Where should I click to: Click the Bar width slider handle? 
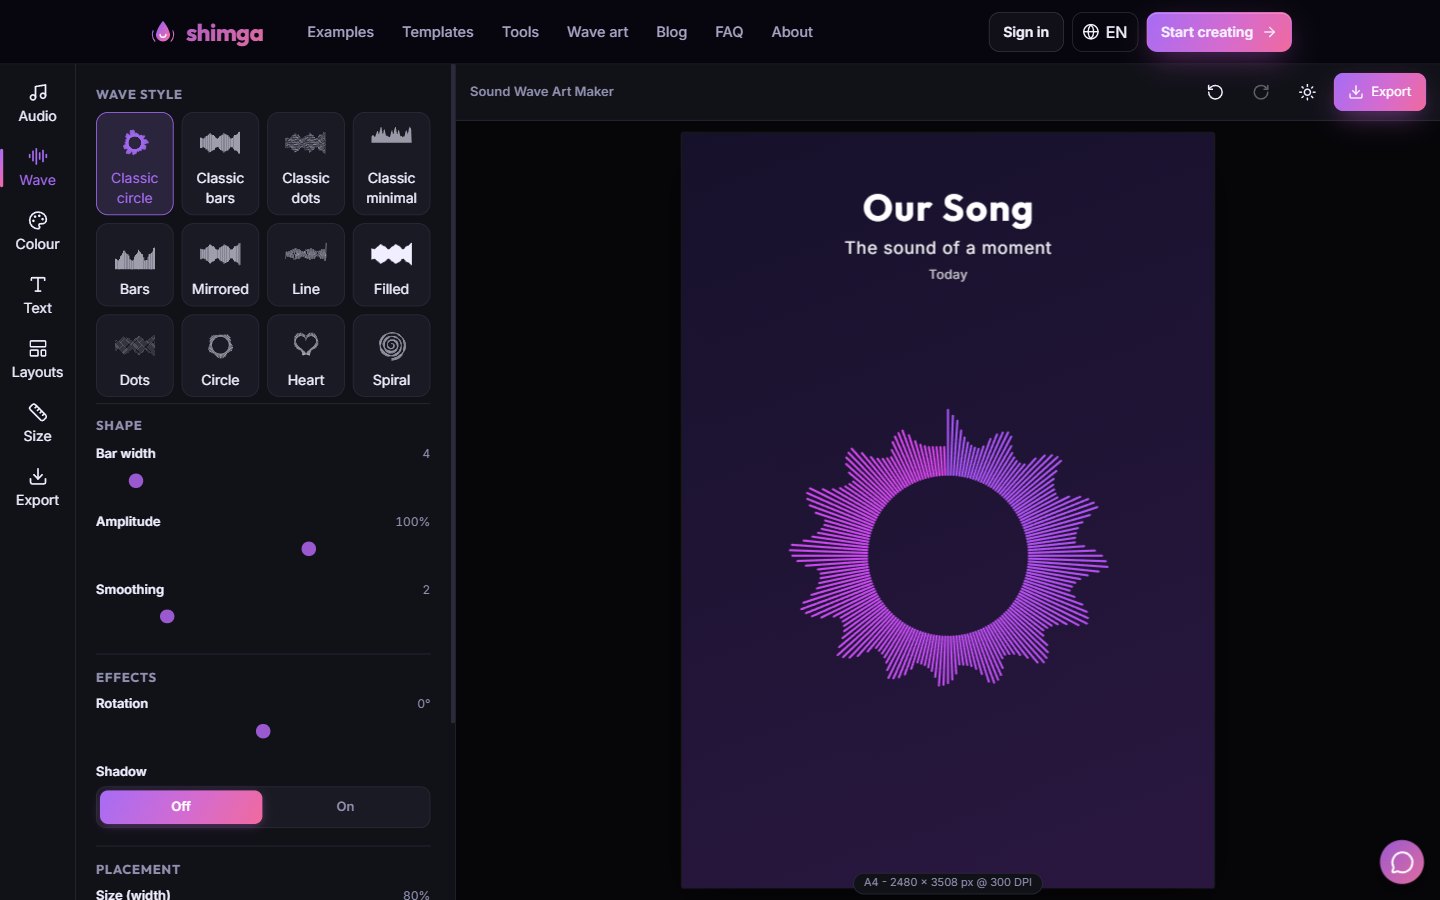[x=136, y=481]
